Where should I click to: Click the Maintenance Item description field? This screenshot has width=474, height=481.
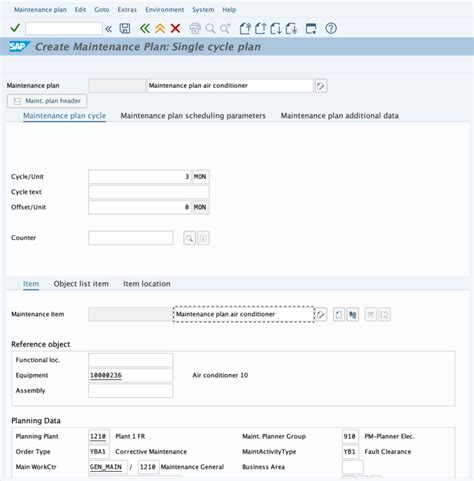pos(244,314)
